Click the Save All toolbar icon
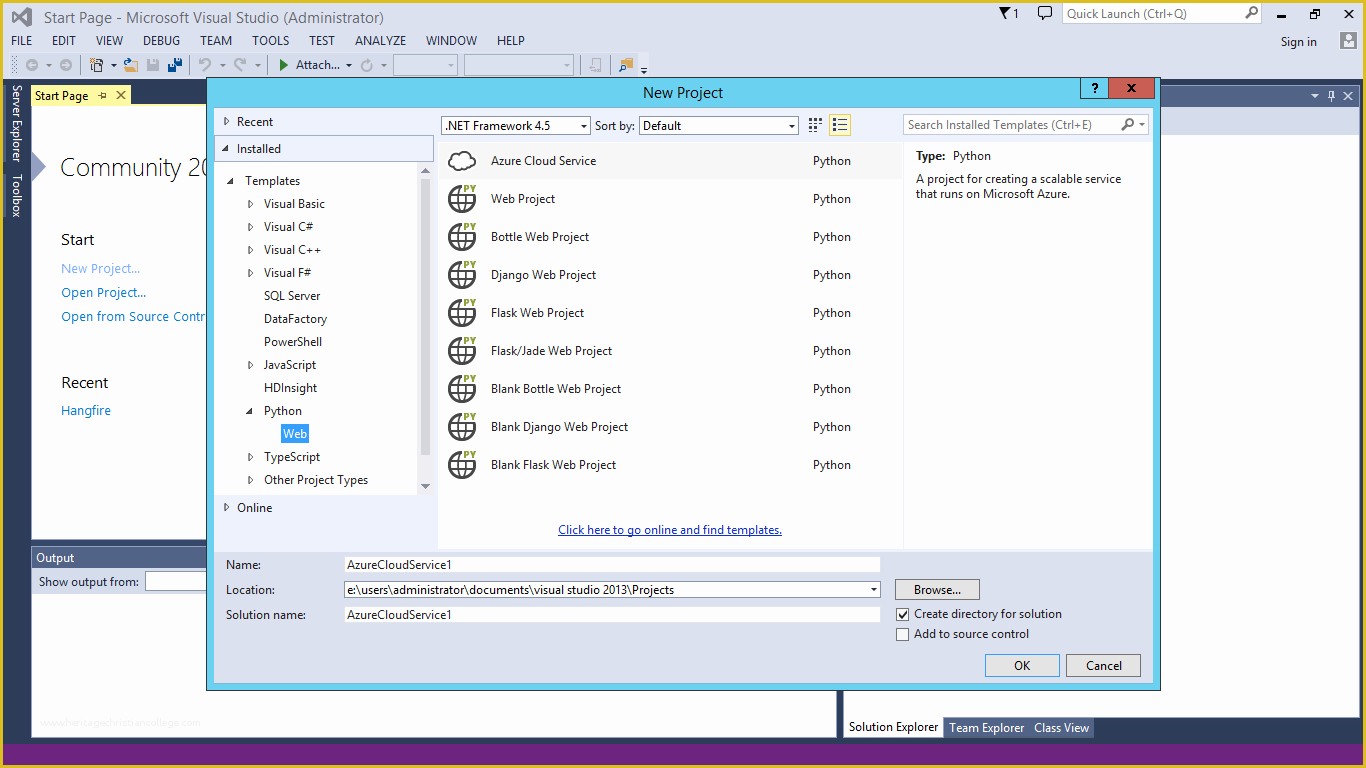 (x=175, y=65)
